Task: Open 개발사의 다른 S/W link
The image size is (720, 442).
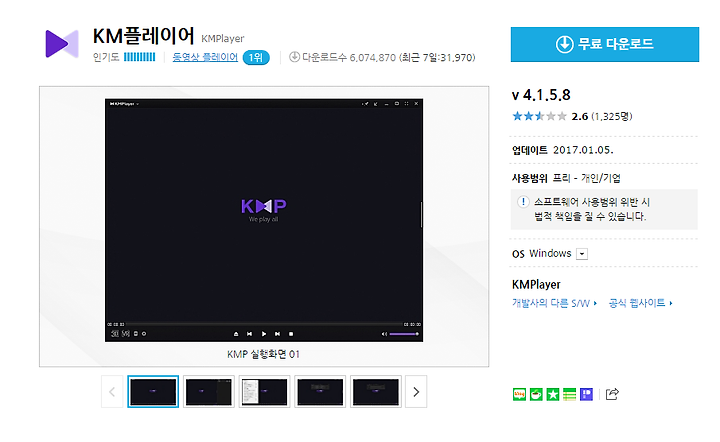Action: tap(554, 303)
